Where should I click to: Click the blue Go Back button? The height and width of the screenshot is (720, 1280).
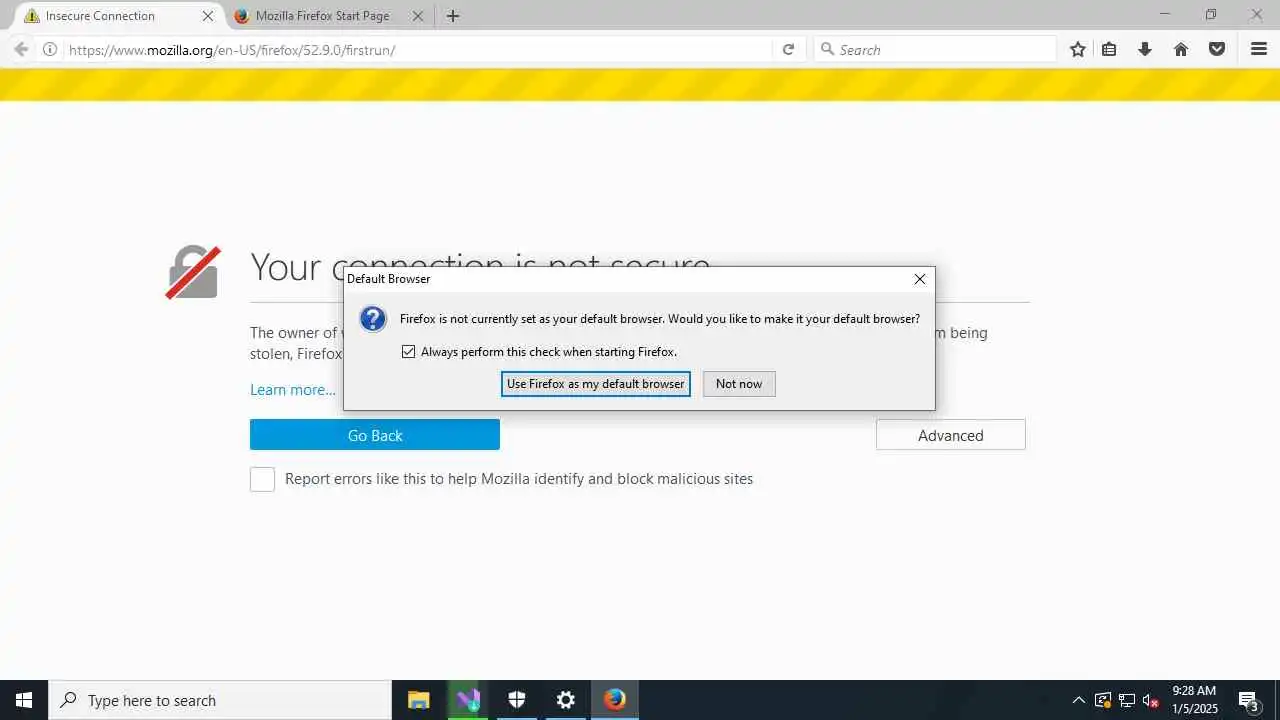pyautogui.click(x=375, y=435)
